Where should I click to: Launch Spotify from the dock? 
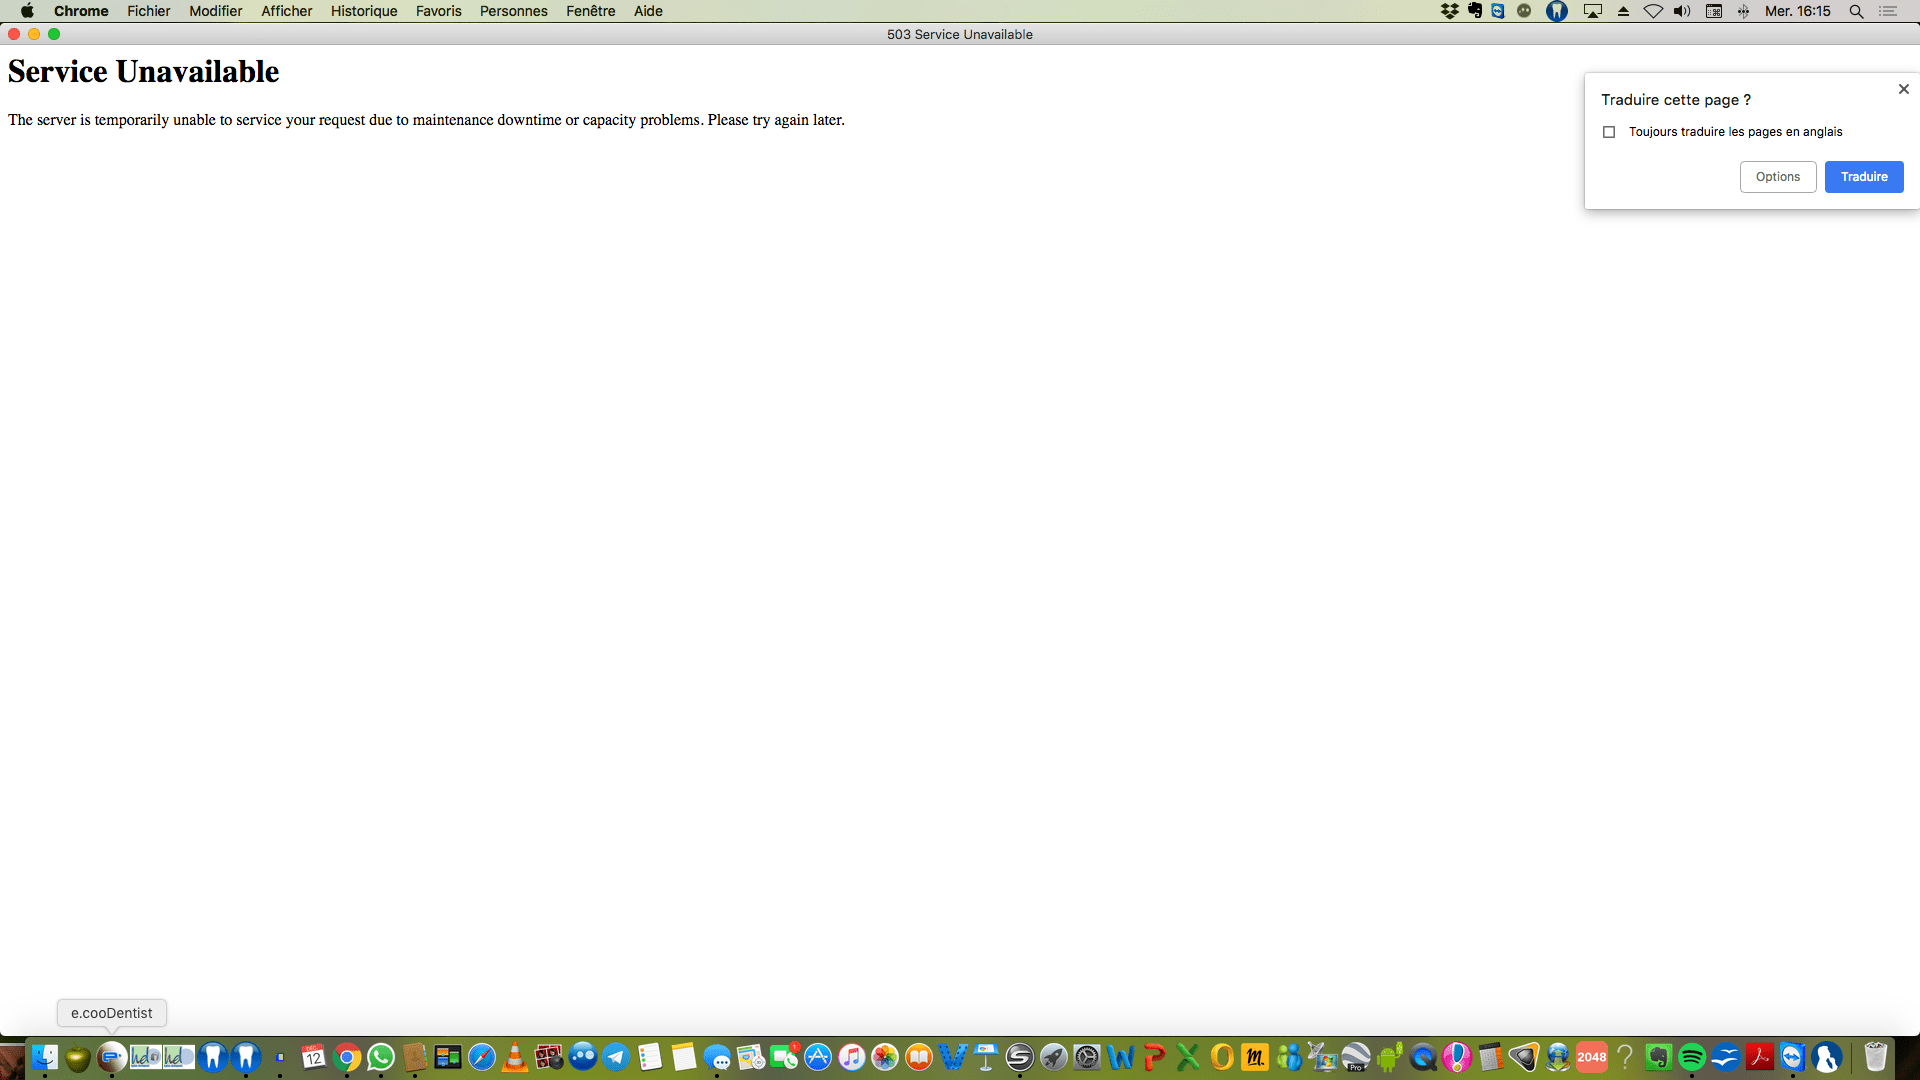[x=1691, y=1057]
